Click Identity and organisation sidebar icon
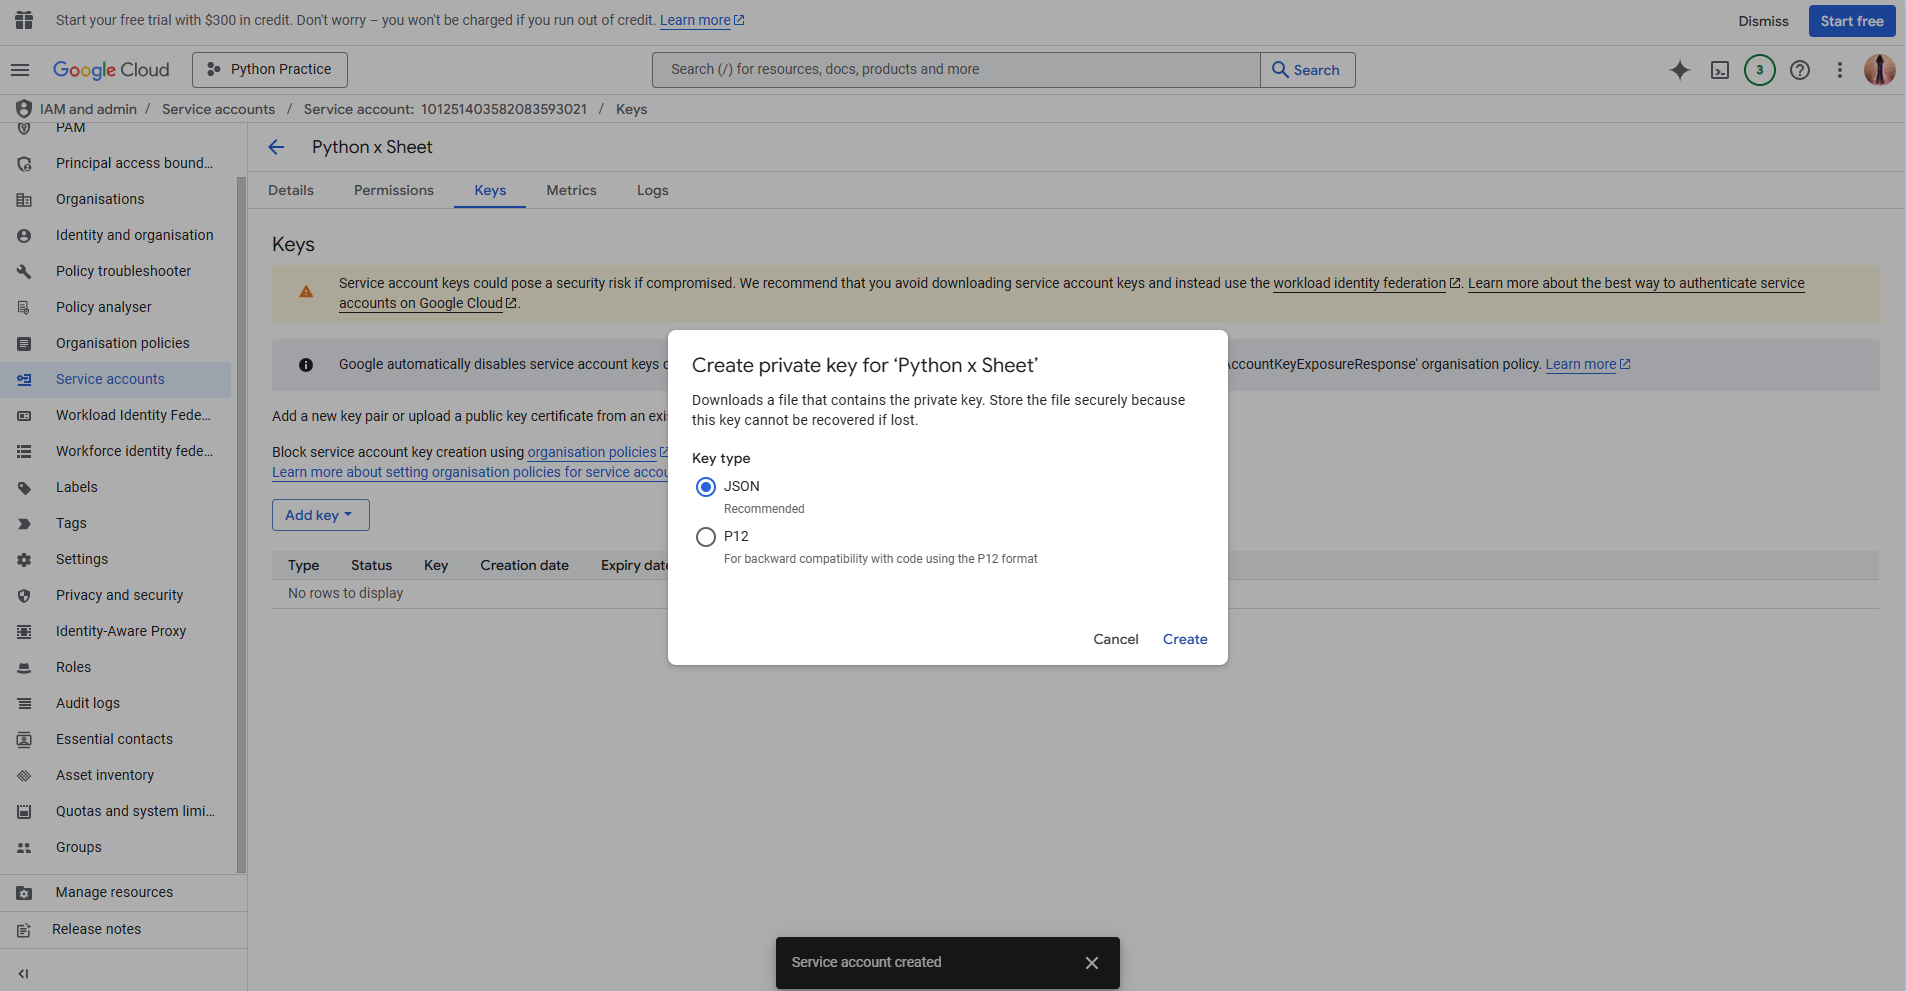The image size is (1906, 991). point(24,235)
